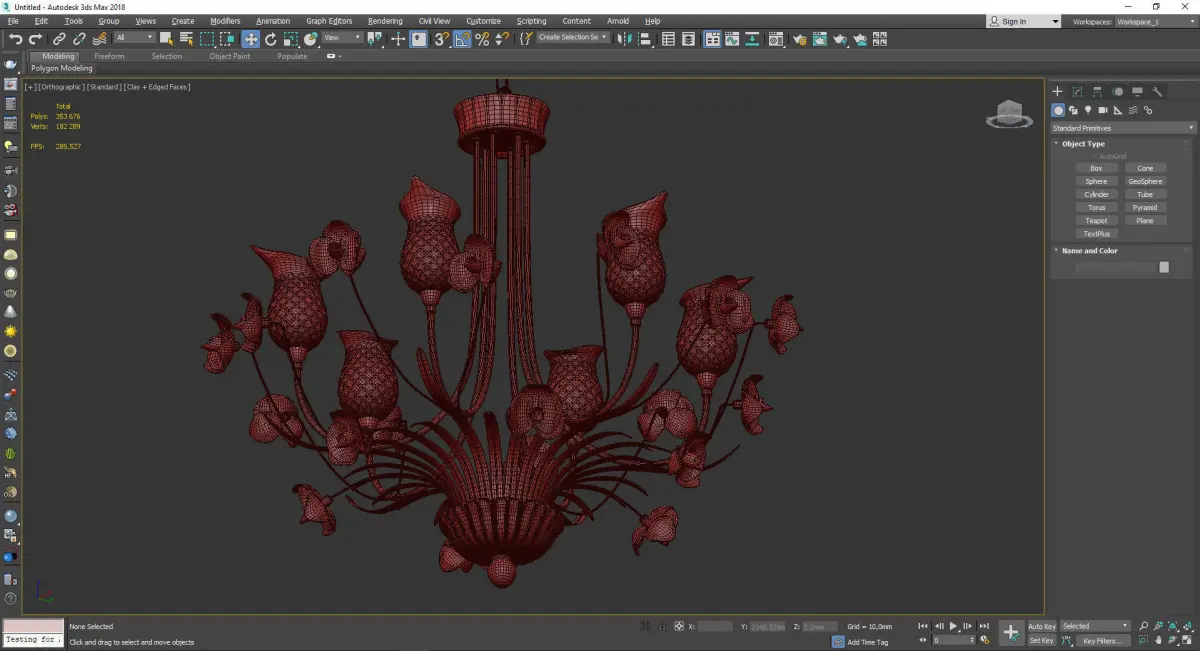Toggle the 3D Snaps button
Screen dimensions: 1200x651
[x=440, y=39]
